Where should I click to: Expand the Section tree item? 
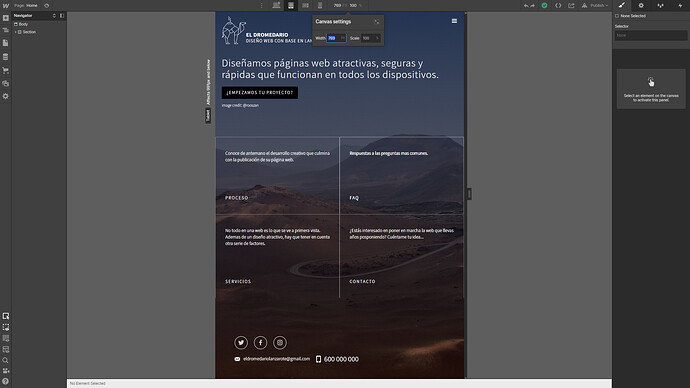(15, 32)
